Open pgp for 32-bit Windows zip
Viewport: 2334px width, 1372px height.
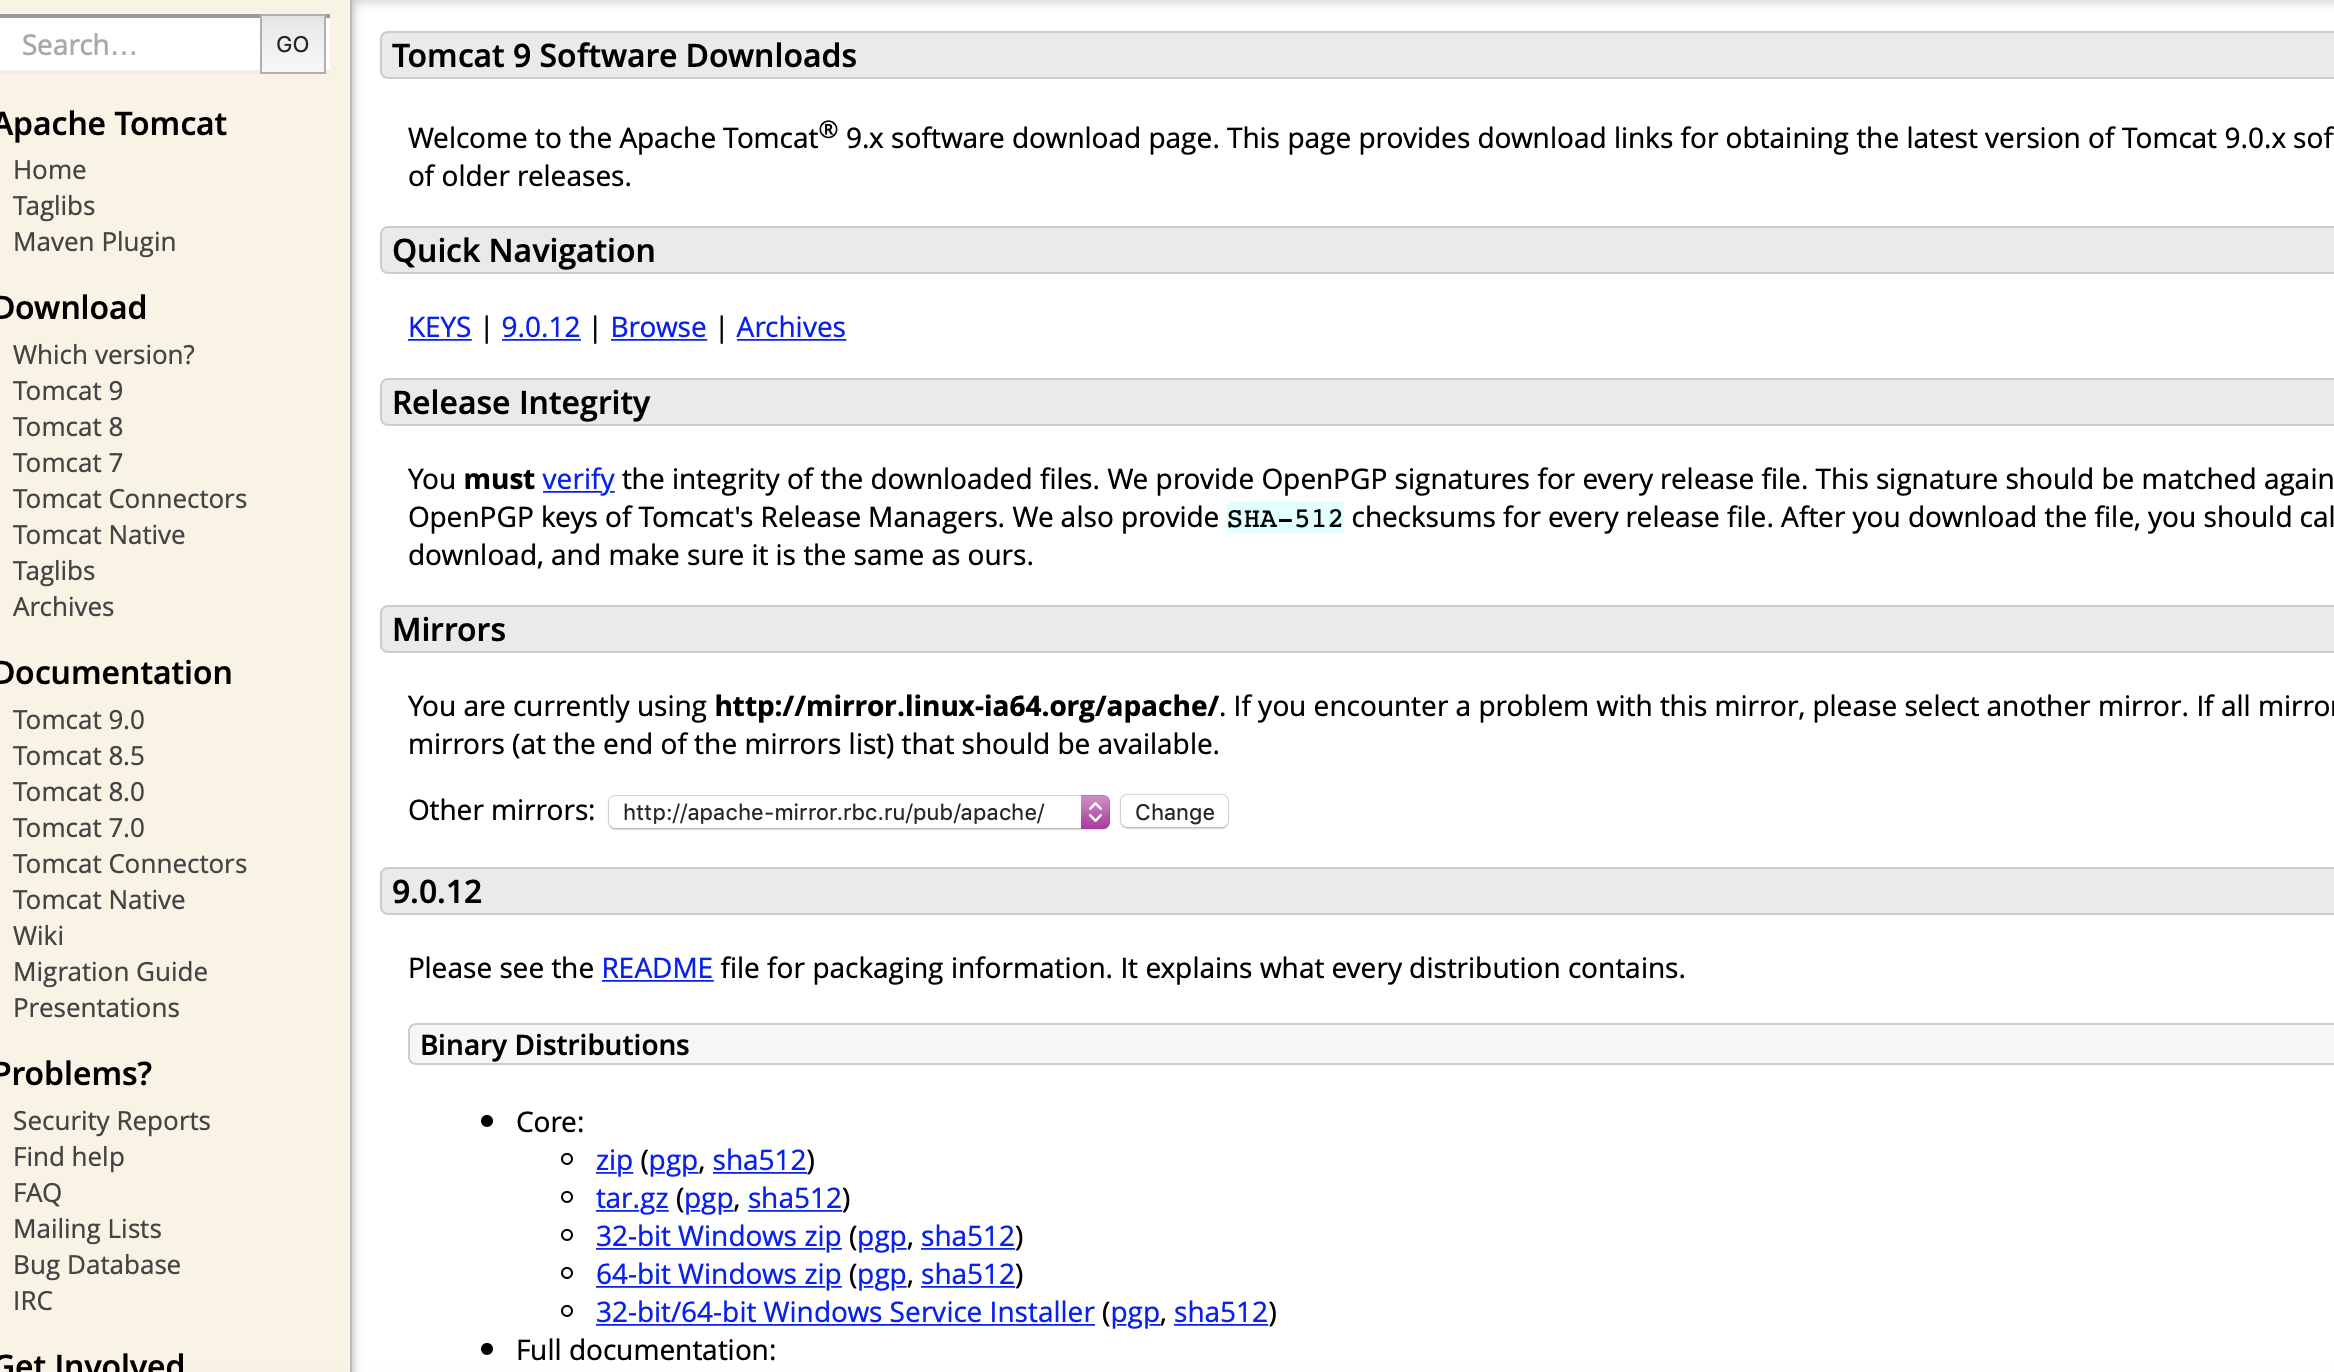pyautogui.click(x=882, y=1236)
